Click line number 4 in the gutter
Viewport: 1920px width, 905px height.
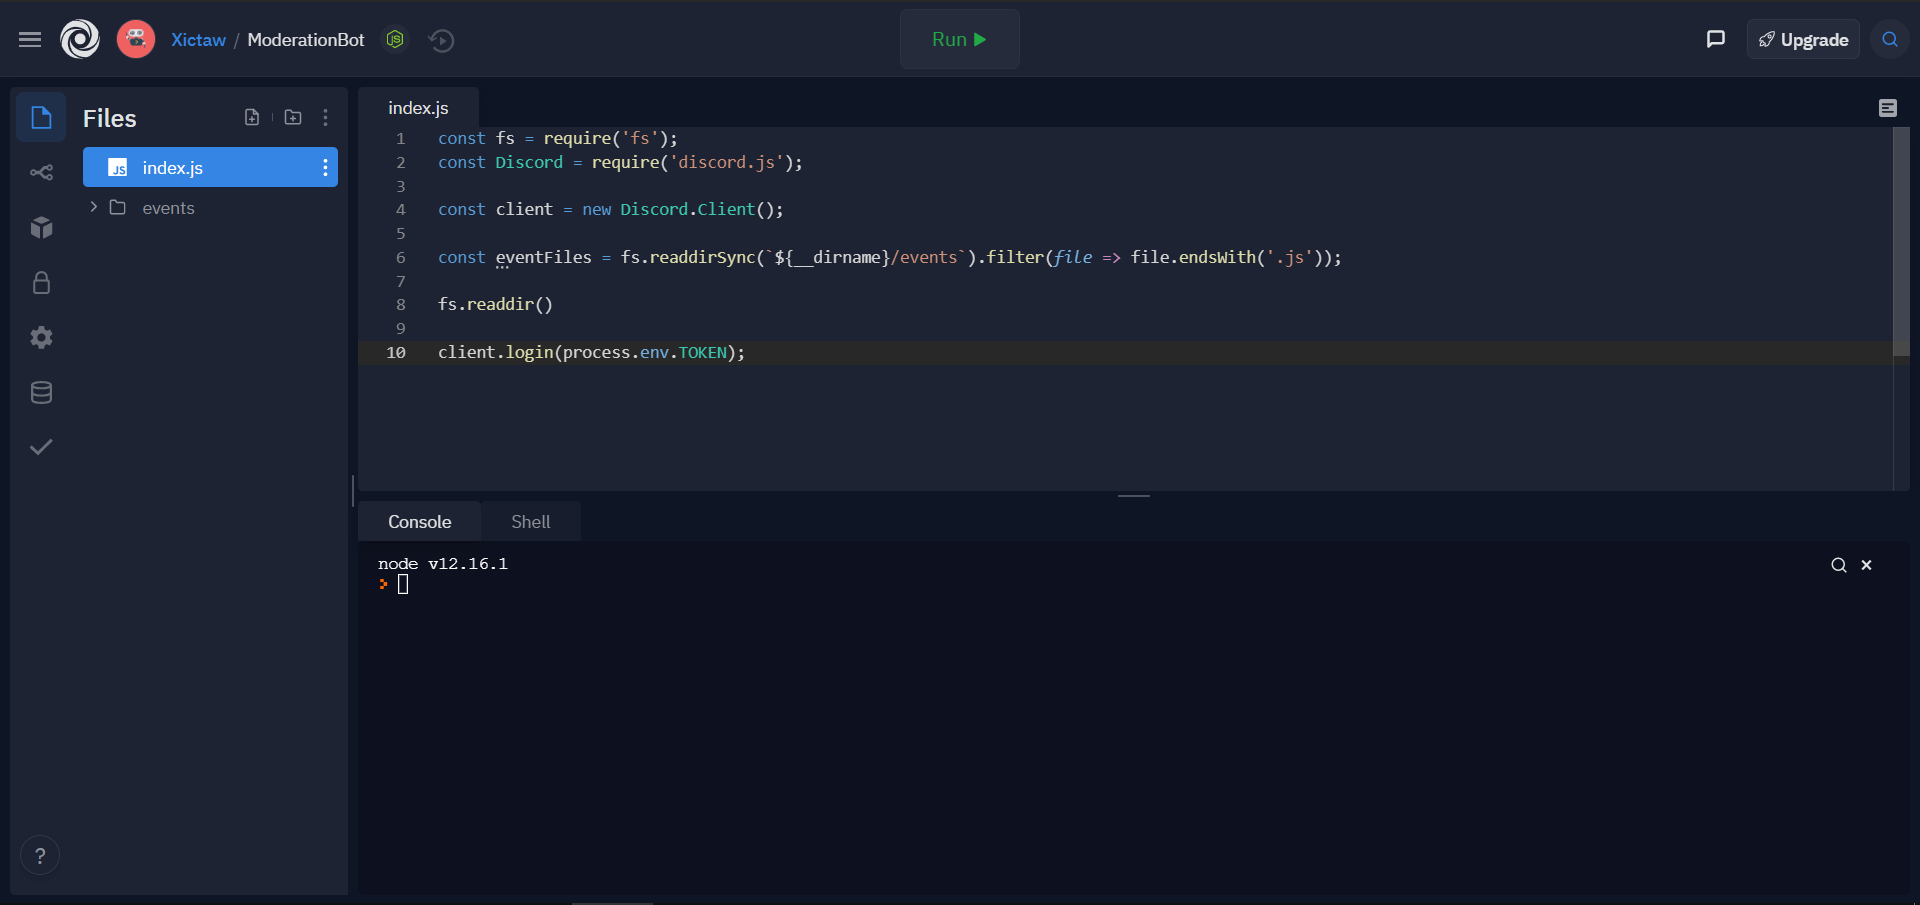pyautogui.click(x=401, y=210)
